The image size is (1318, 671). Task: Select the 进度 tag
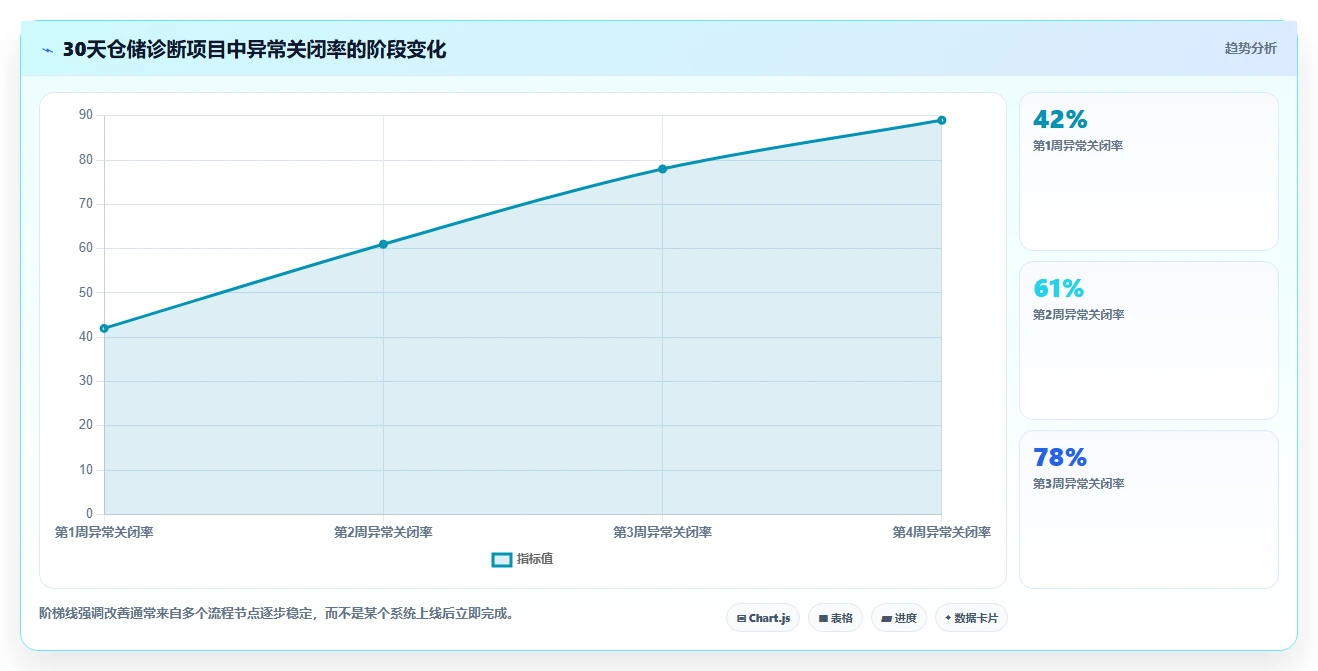point(899,618)
